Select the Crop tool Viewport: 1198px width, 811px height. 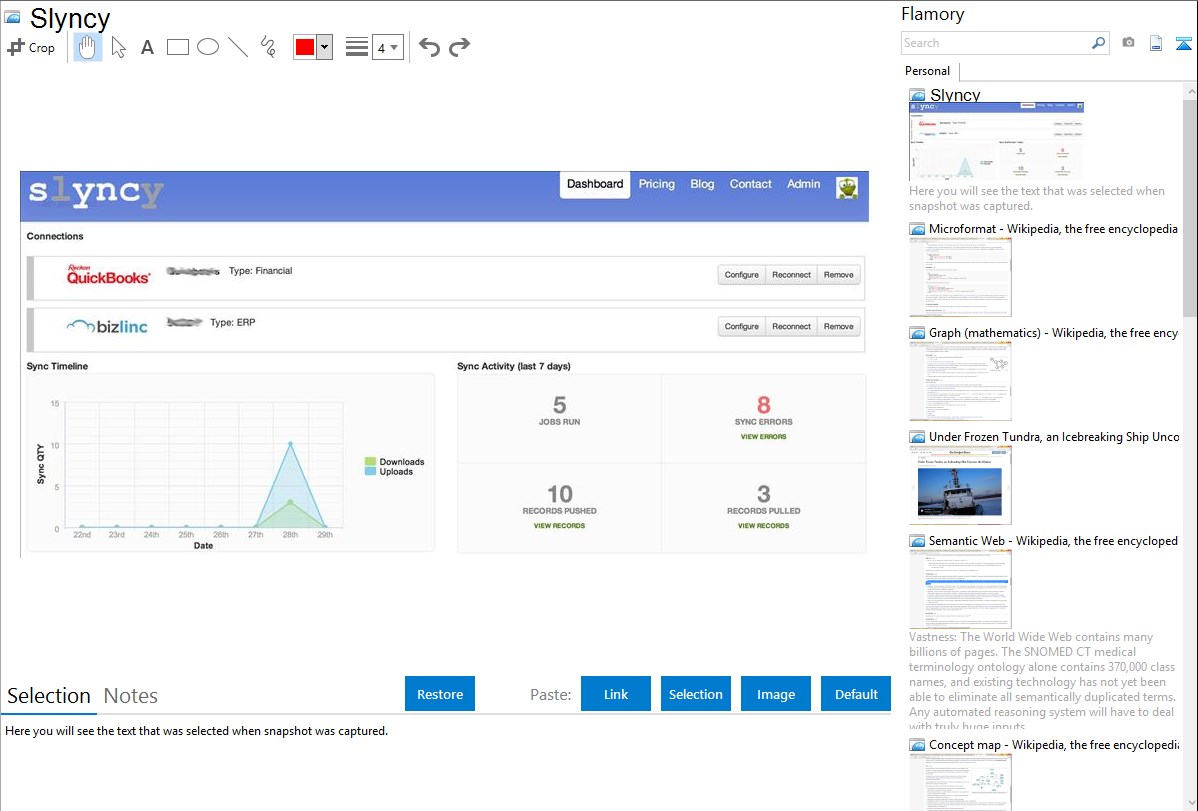31,47
